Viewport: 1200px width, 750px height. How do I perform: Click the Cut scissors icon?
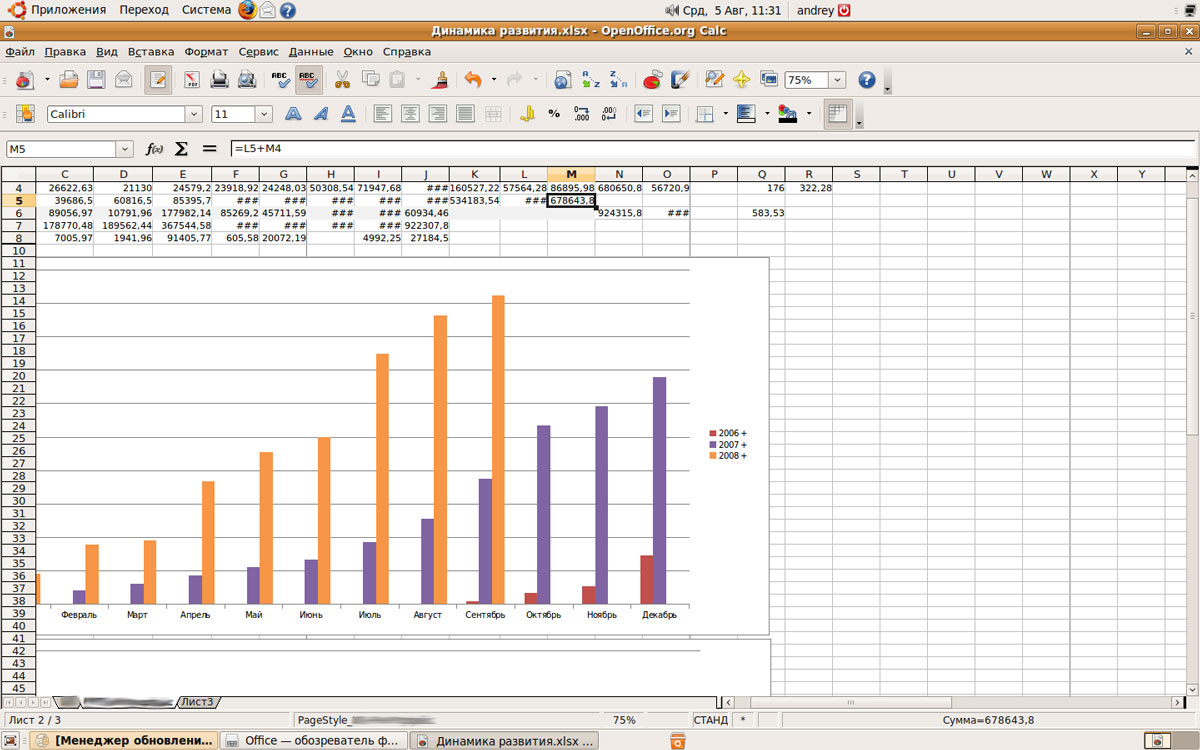pos(342,80)
